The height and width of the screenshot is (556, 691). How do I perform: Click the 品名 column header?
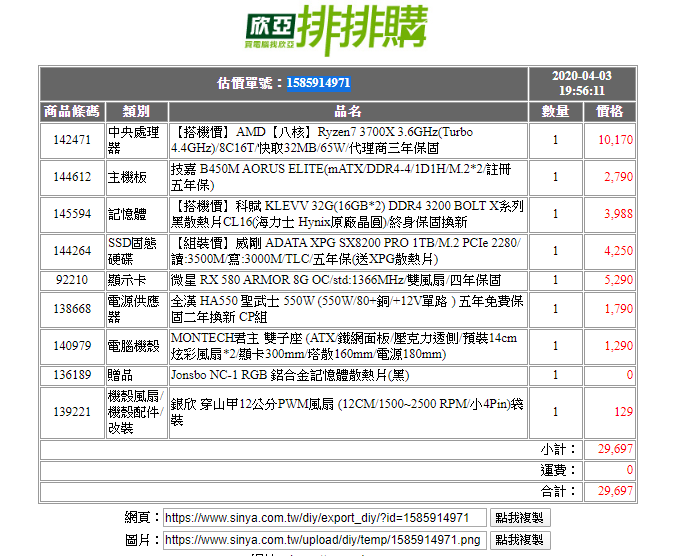pos(348,111)
